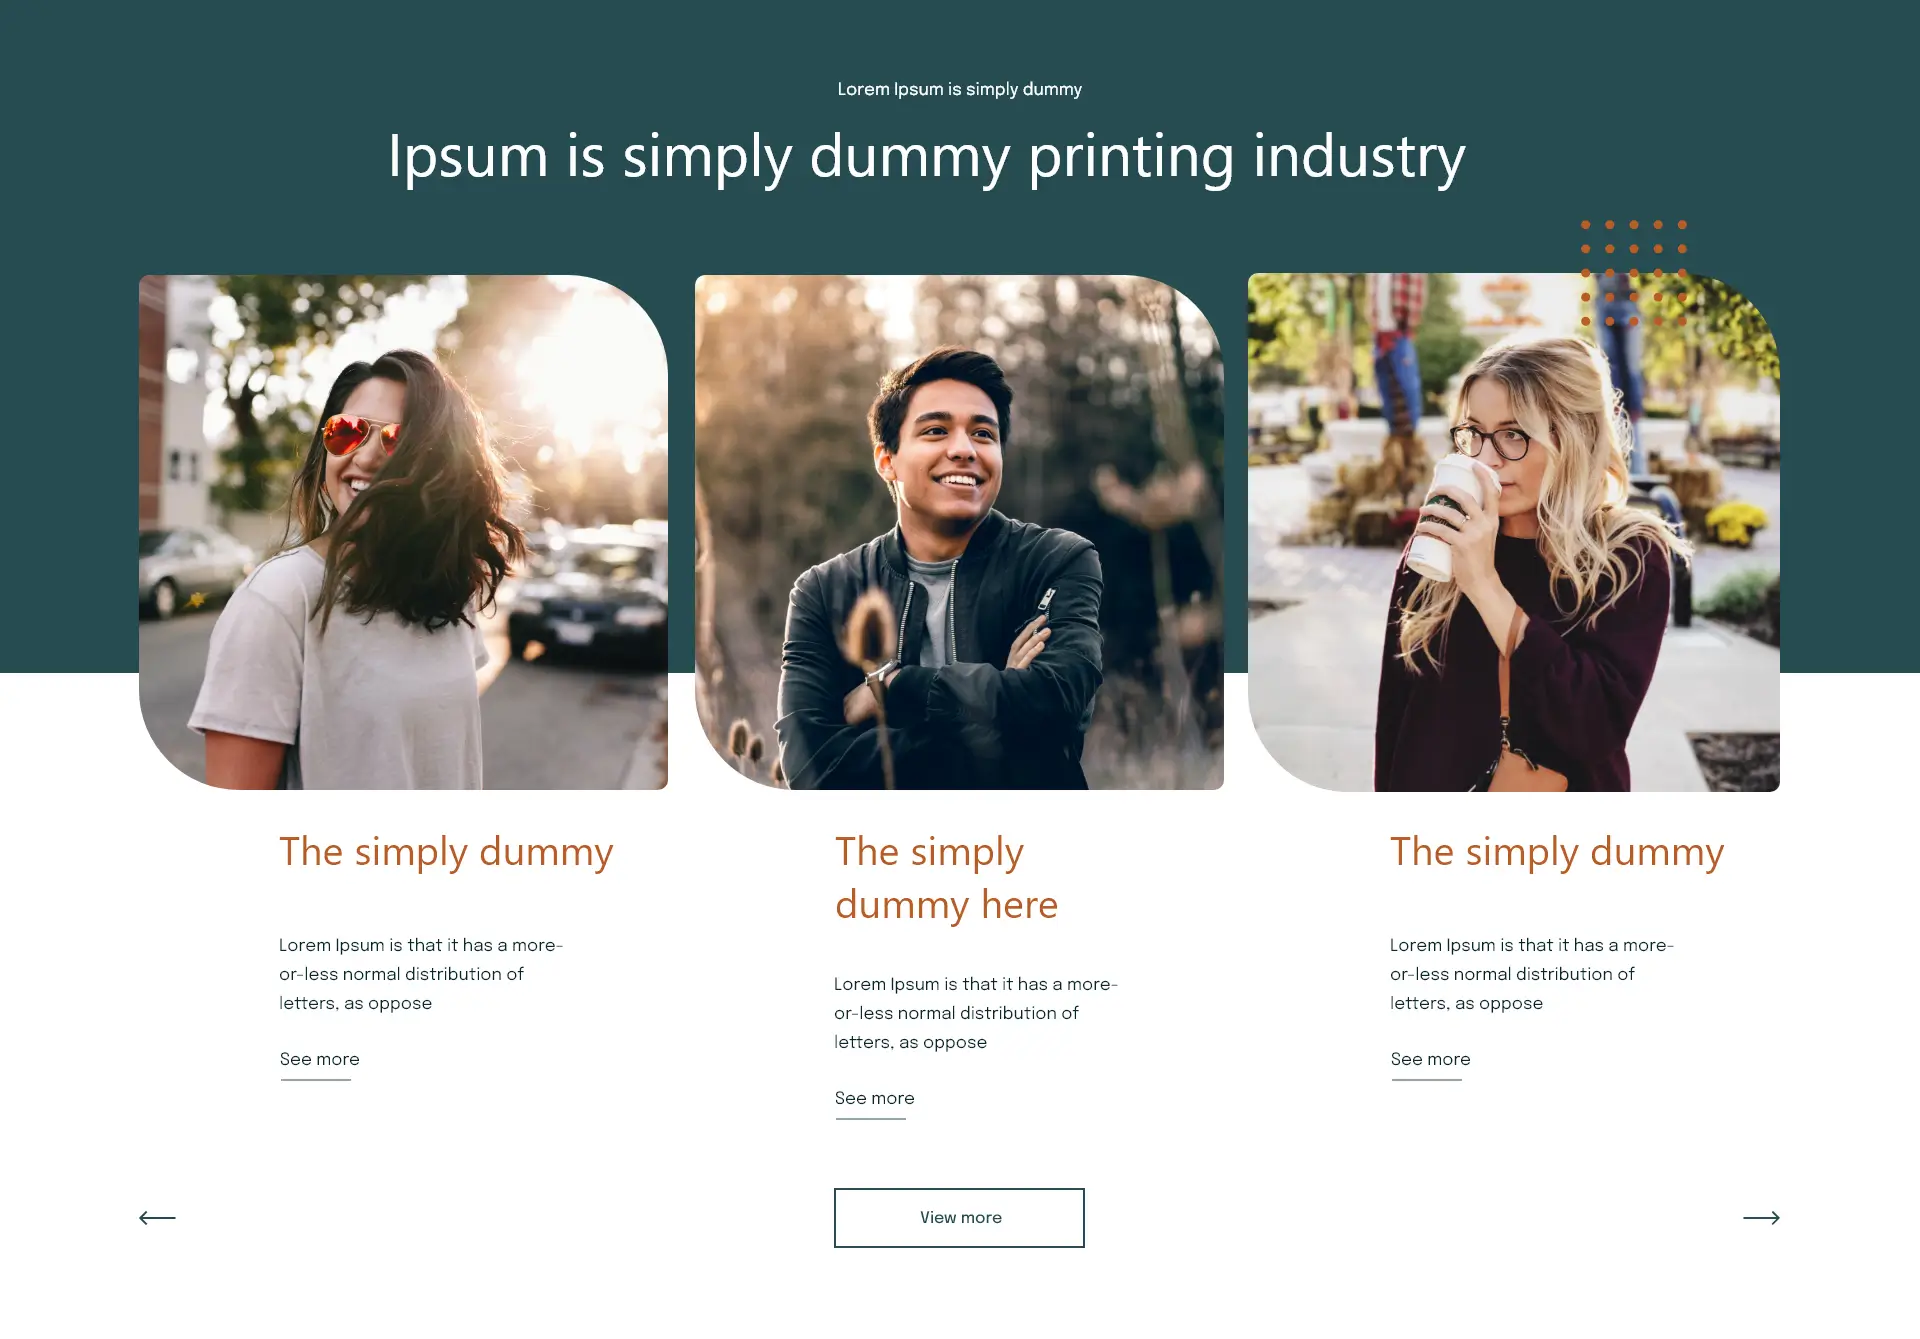
Task: Open See more link under middle card
Action: 874,1098
